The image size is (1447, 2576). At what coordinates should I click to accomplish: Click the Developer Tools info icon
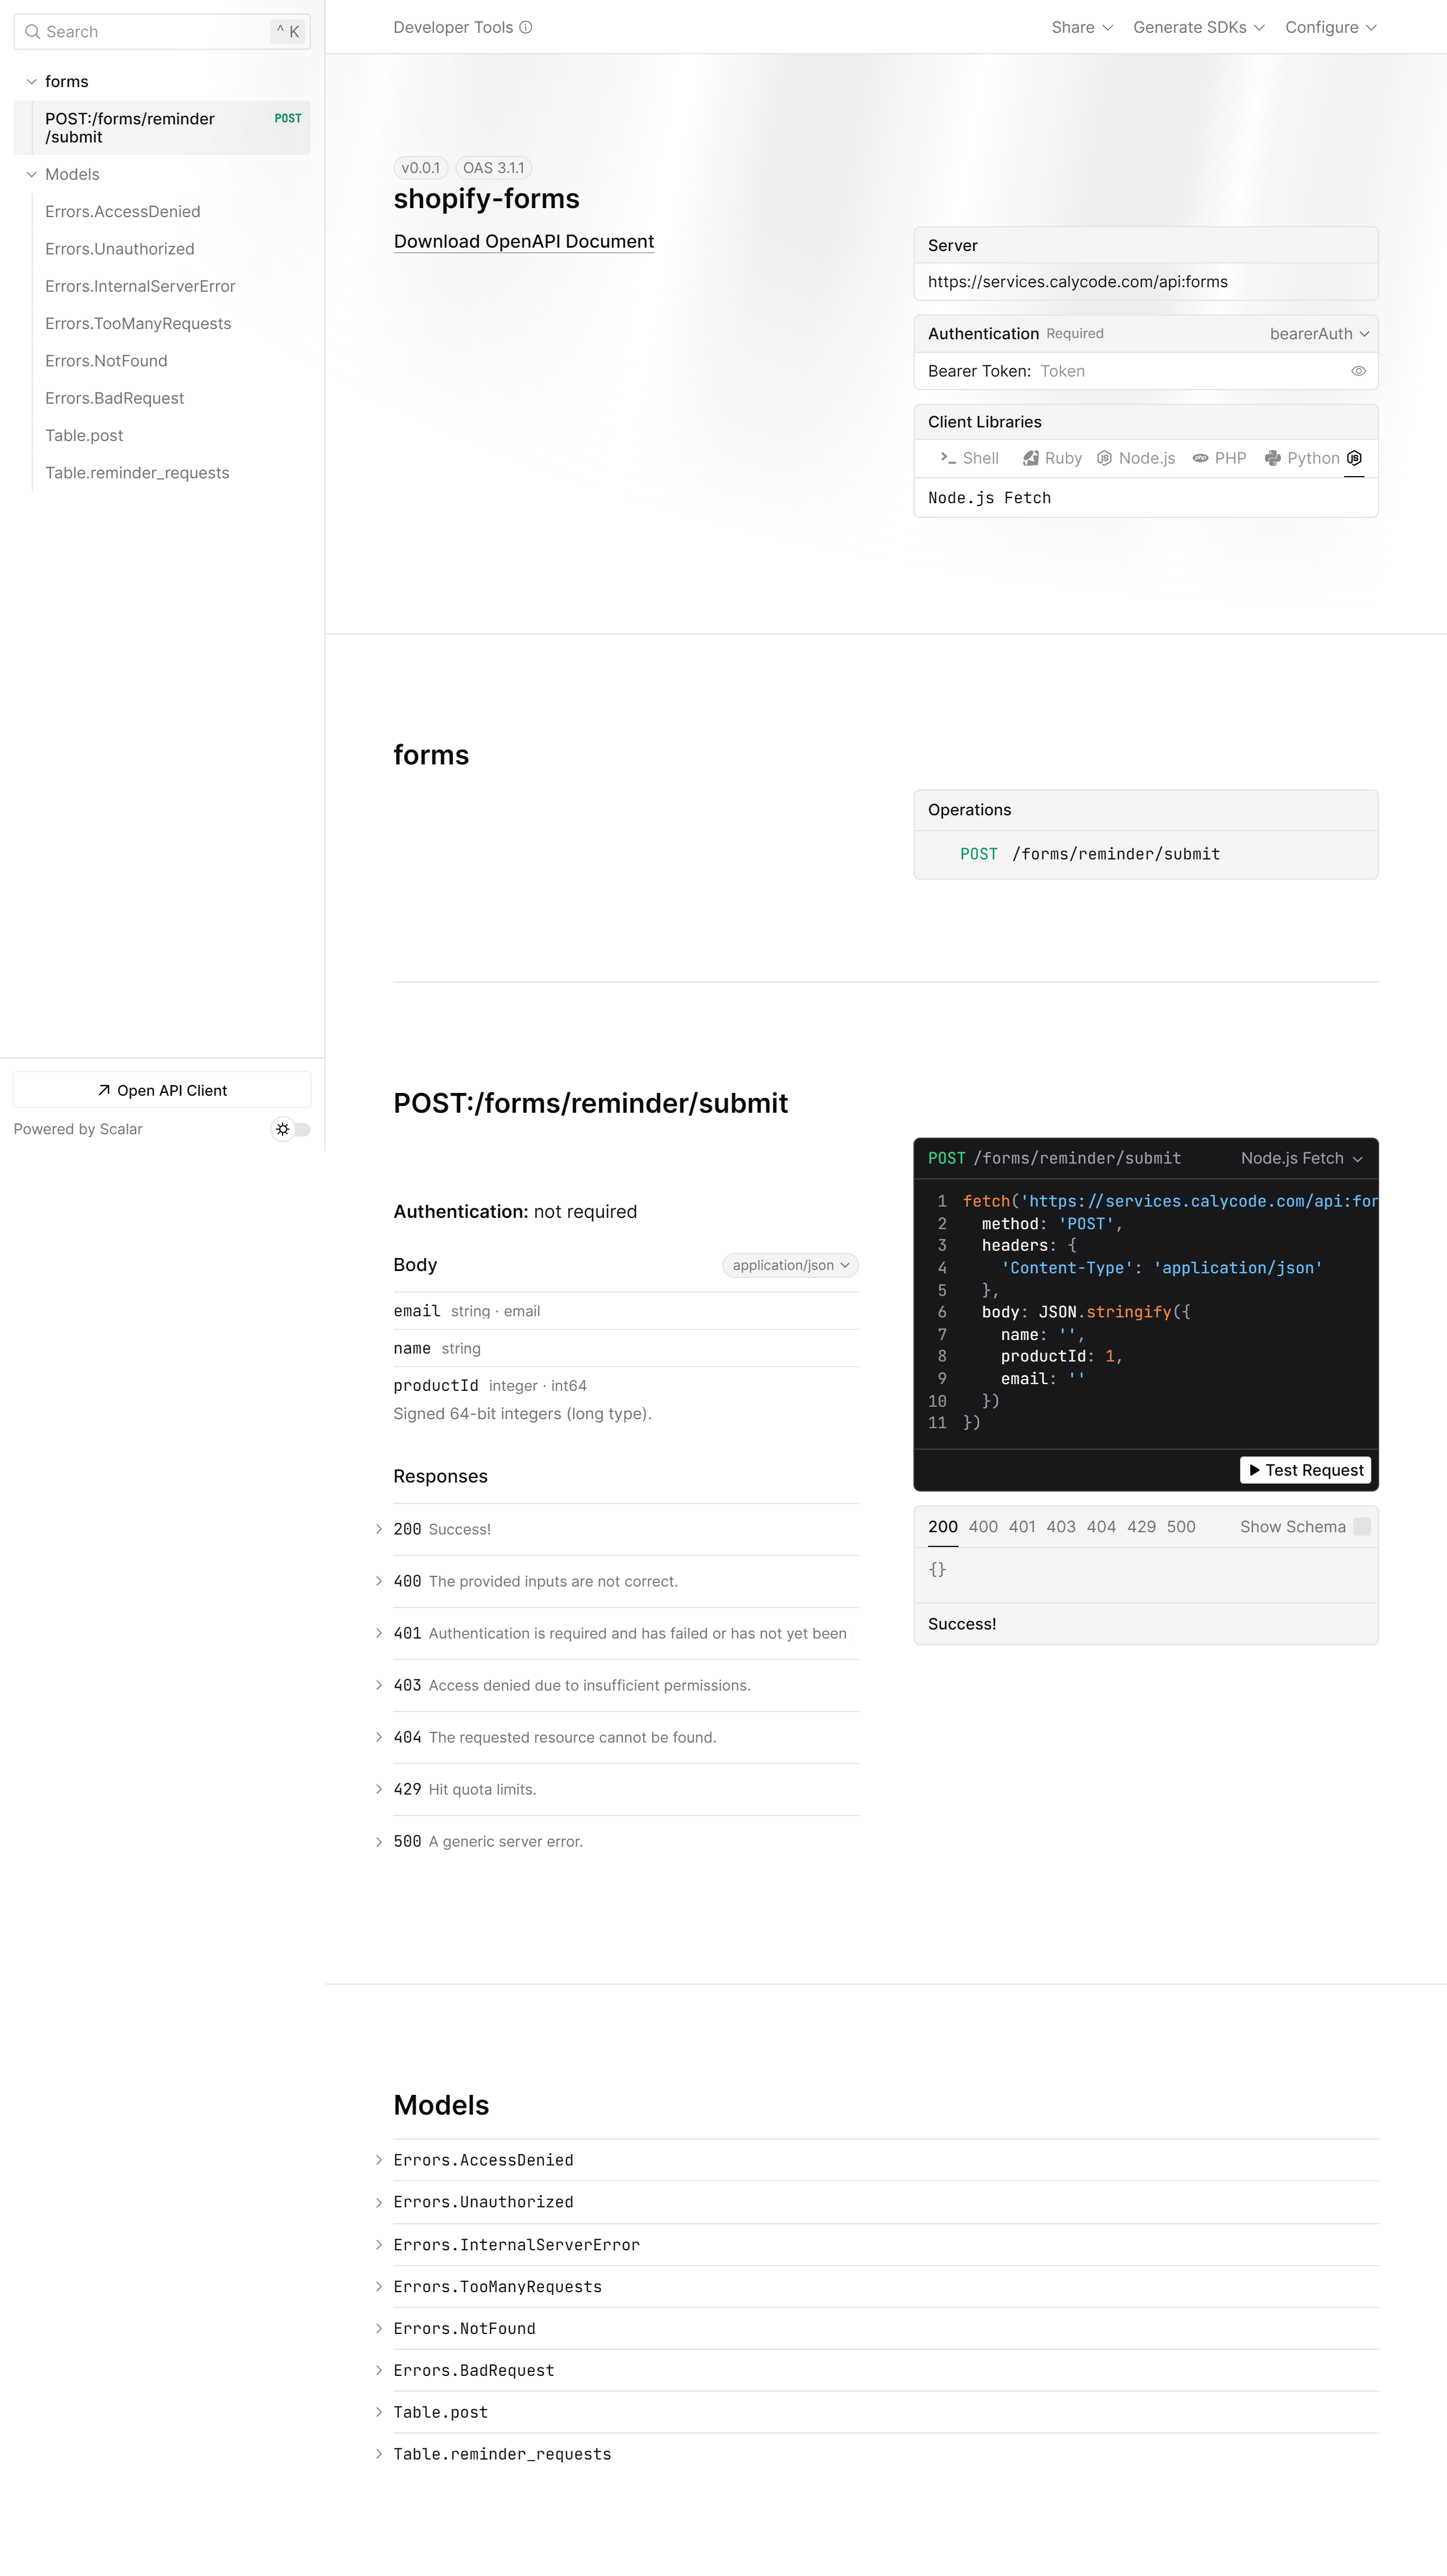pos(526,28)
